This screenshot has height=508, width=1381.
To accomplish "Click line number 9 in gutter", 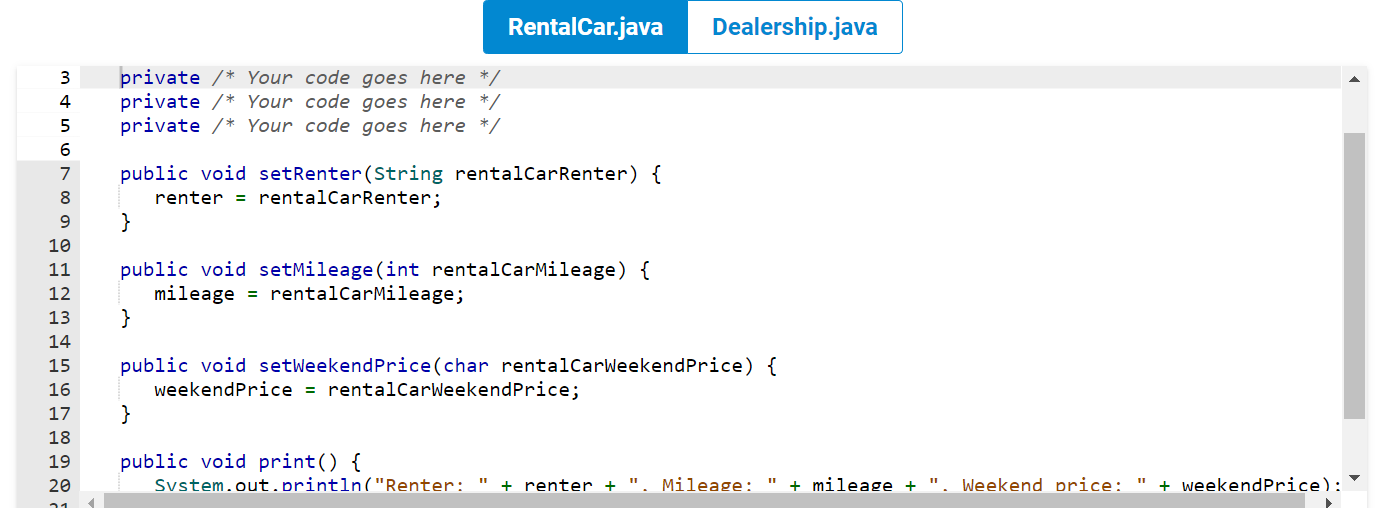I will (x=64, y=222).
